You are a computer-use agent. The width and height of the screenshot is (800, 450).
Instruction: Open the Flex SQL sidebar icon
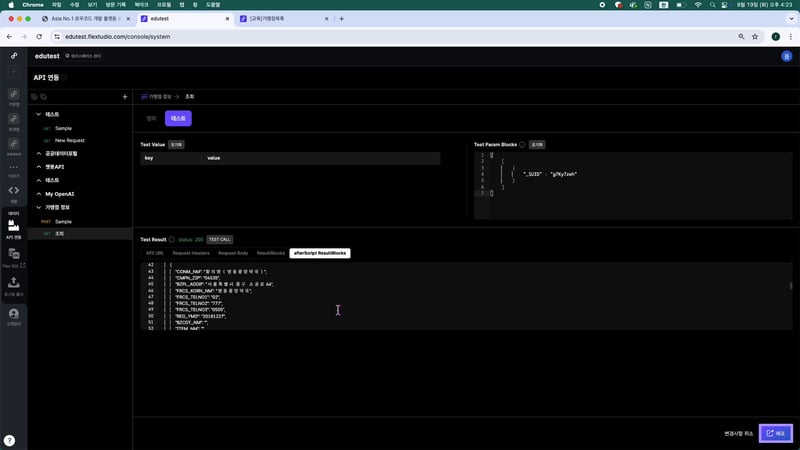click(14, 258)
